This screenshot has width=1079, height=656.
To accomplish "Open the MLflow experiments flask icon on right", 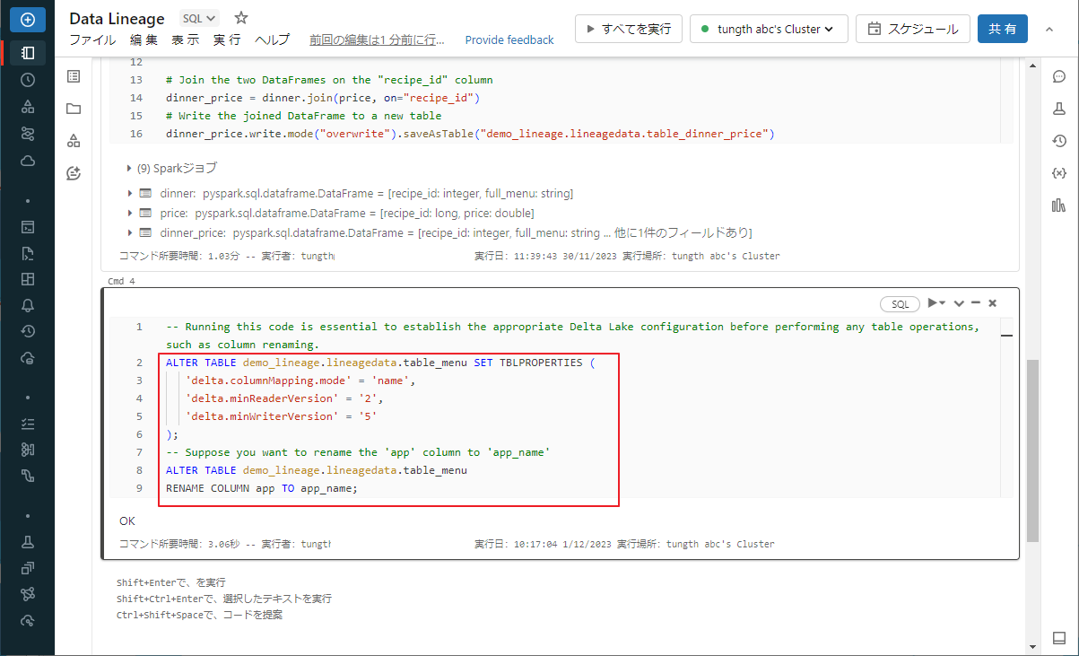I will 1059,109.
